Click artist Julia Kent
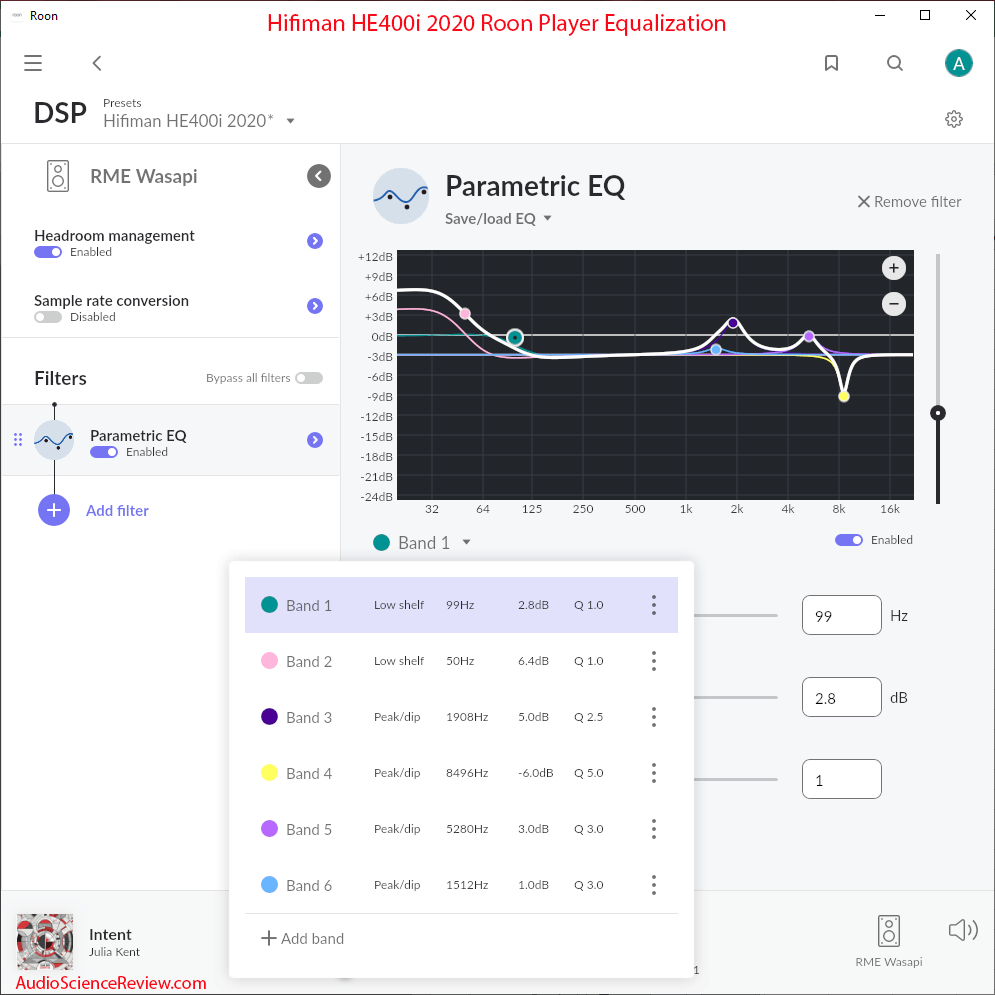The height and width of the screenshot is (995, 995). pyautogui.click(x=114, y=952)
